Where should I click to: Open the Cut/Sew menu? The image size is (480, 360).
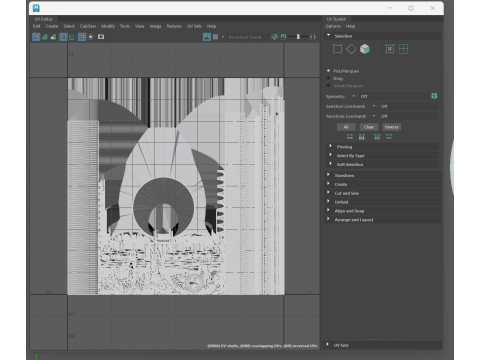(x=88, y=26)
